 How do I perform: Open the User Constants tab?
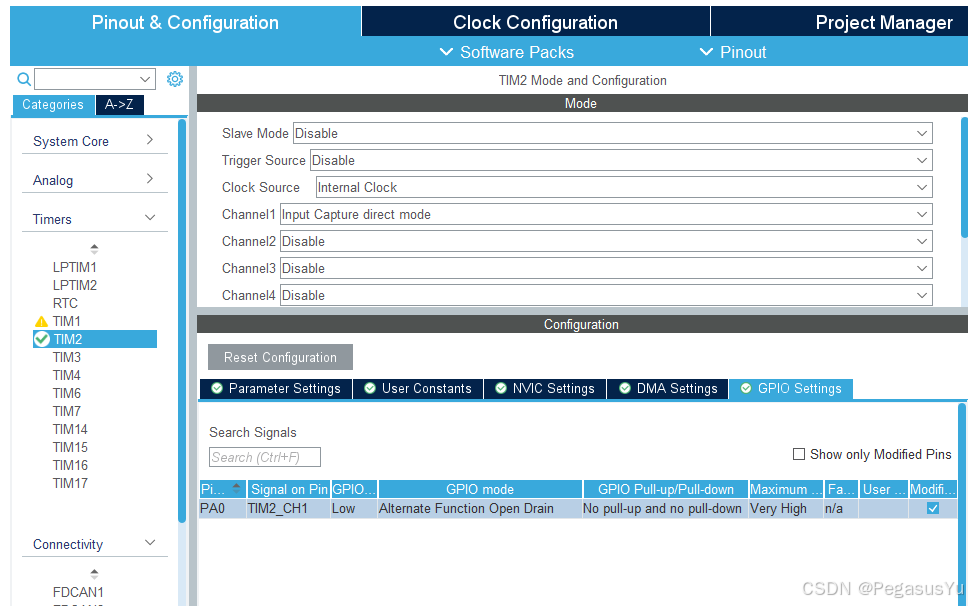tap(418, 389)
